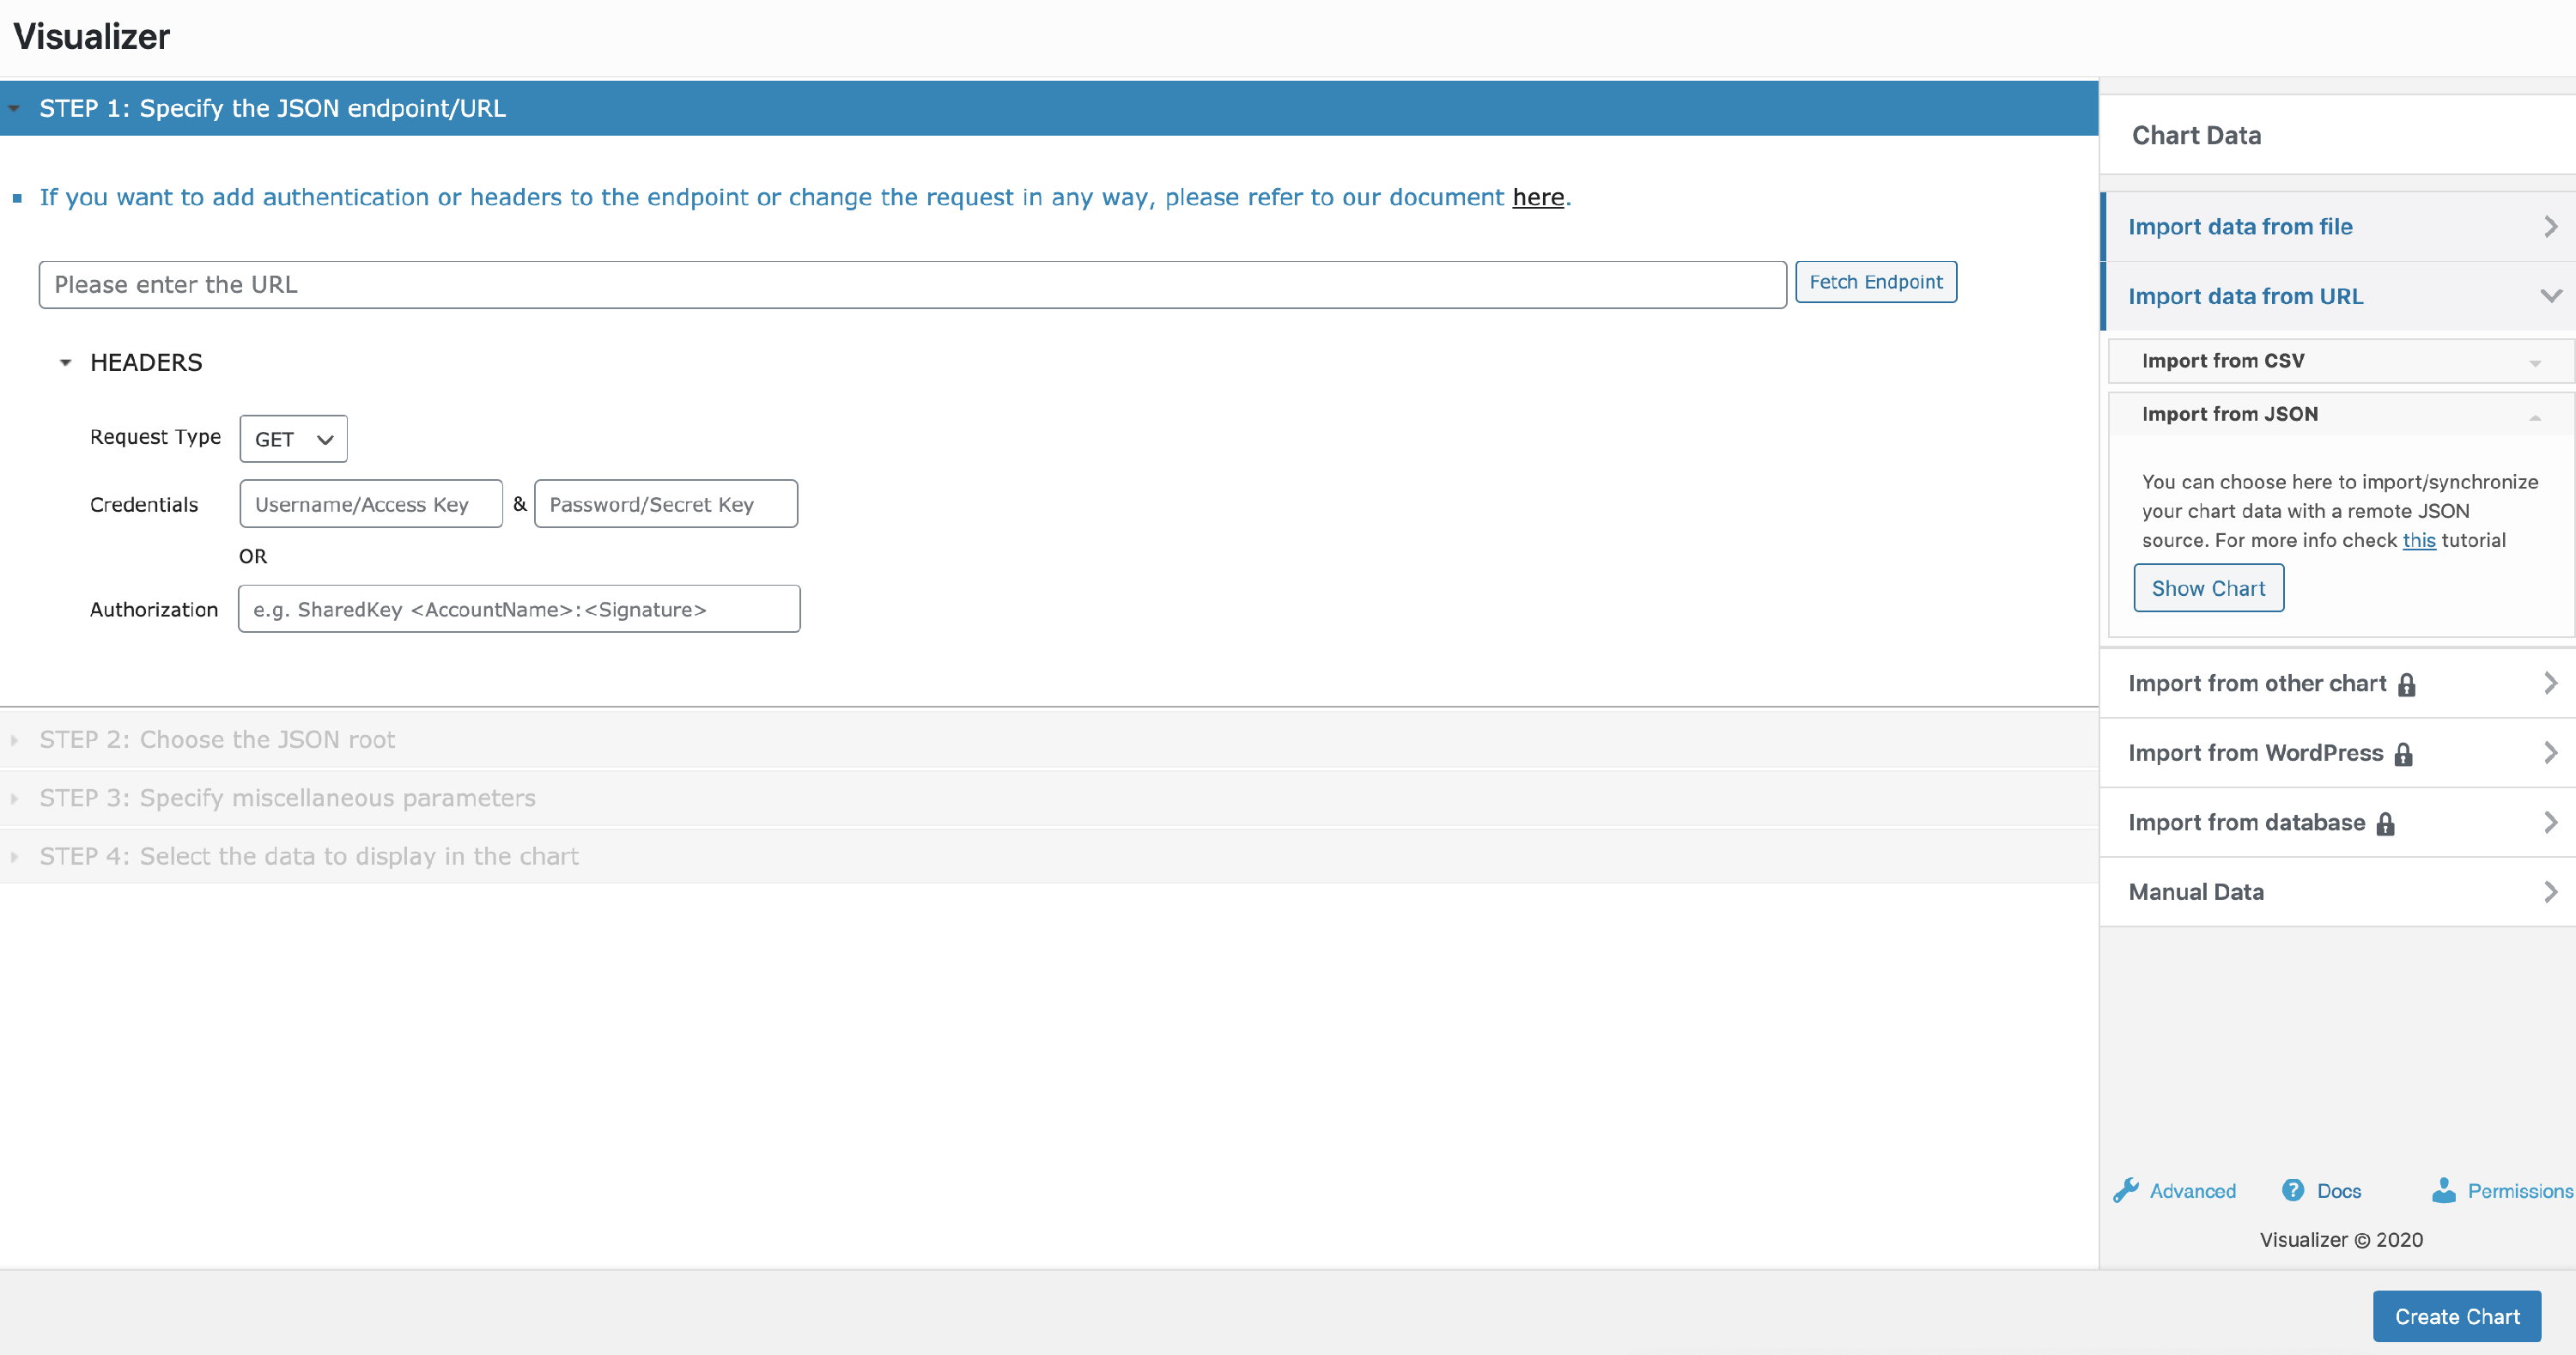Click the Advanced wrench icon

2126,1190
